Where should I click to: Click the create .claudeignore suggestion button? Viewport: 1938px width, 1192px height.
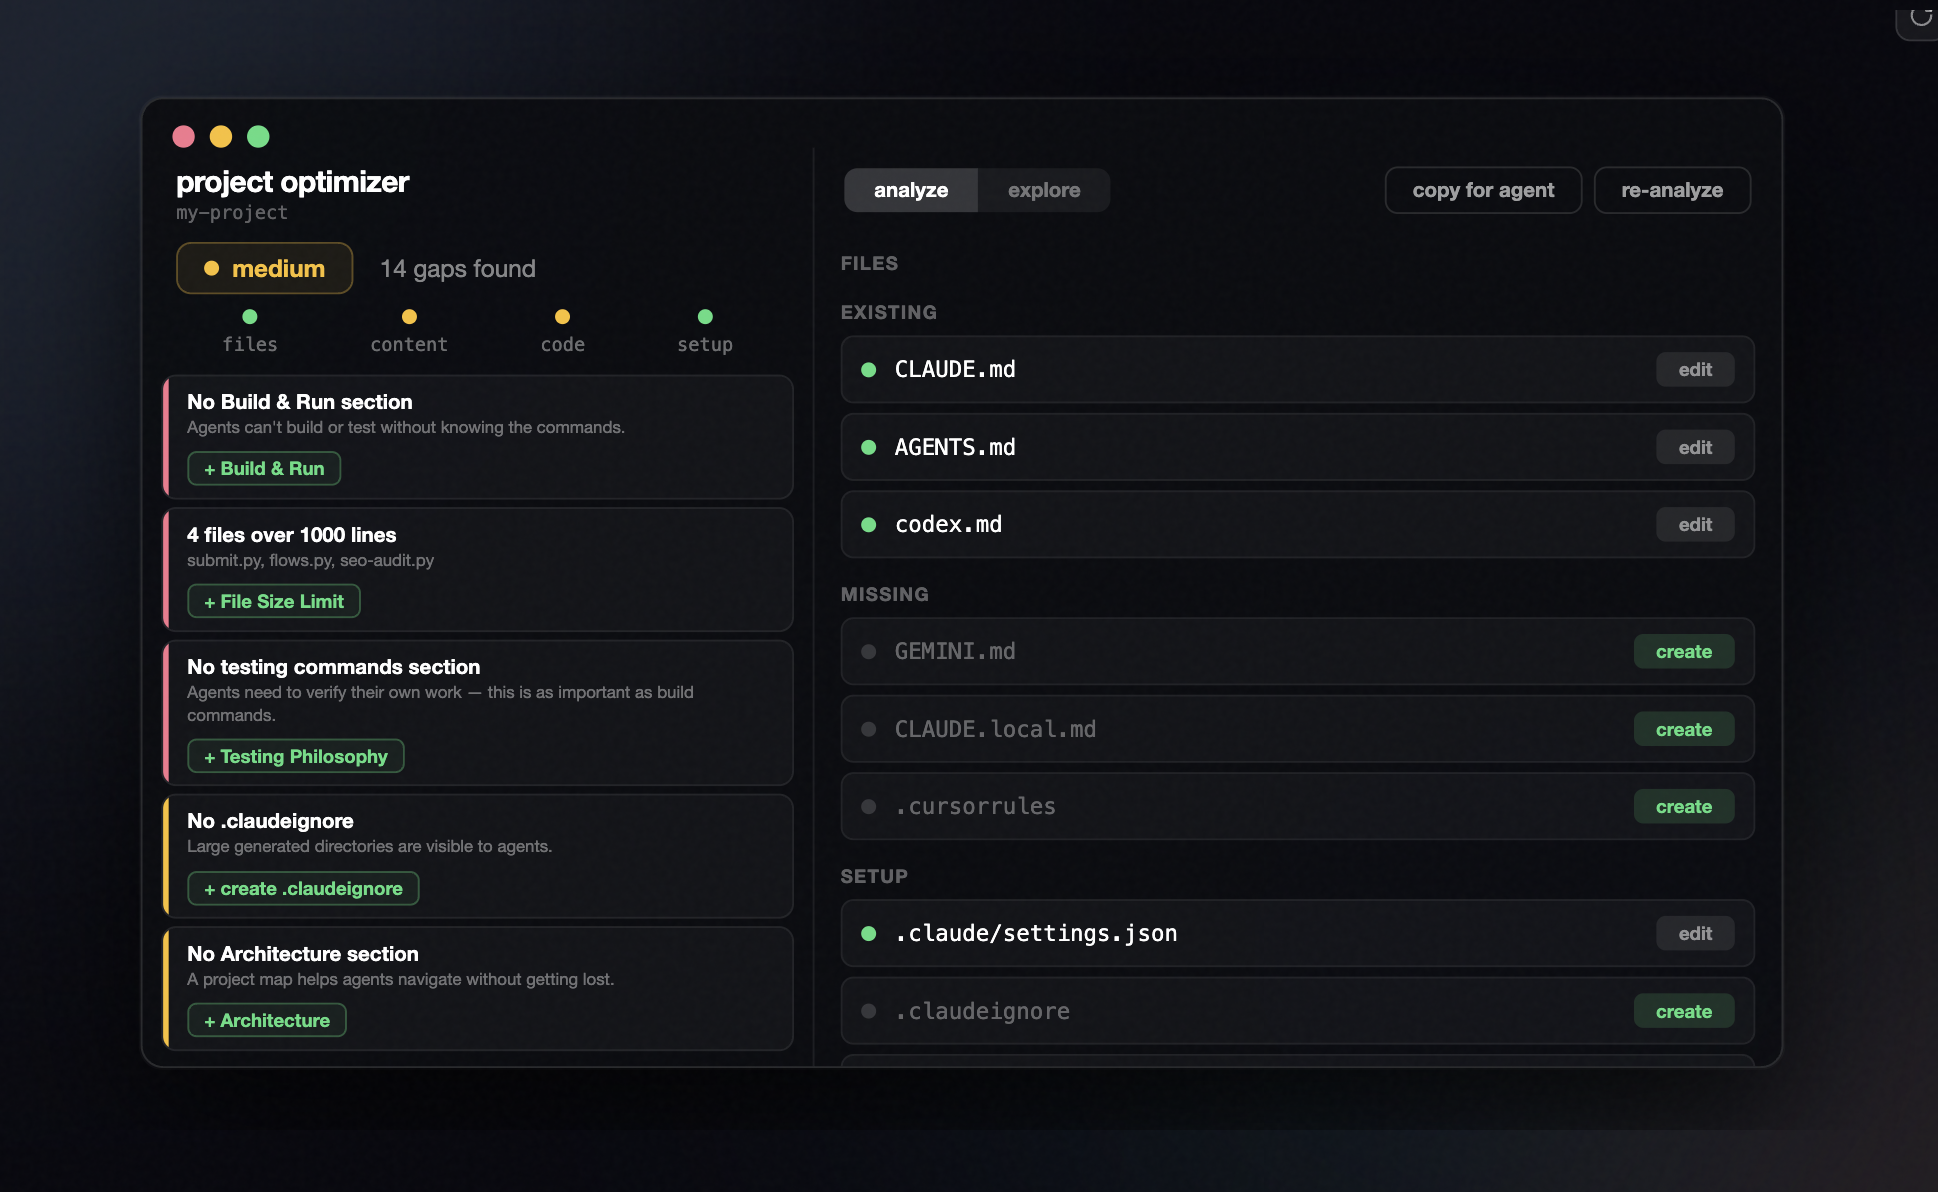[x=303, y=888]
